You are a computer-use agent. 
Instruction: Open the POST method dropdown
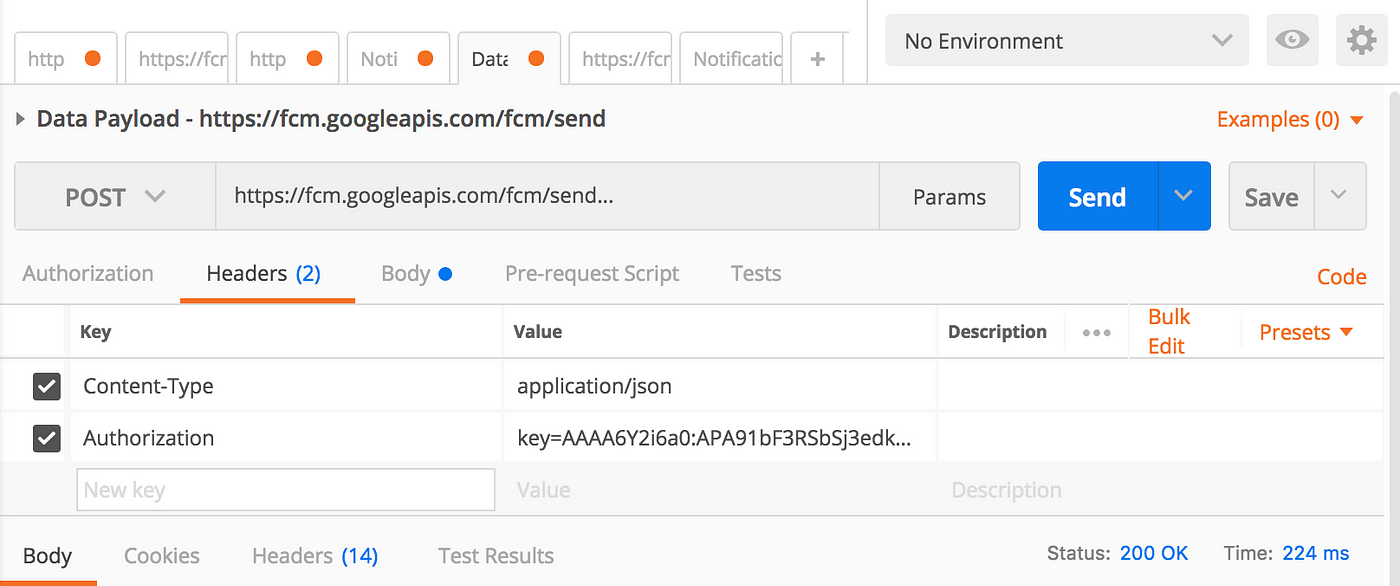(115, 197)
